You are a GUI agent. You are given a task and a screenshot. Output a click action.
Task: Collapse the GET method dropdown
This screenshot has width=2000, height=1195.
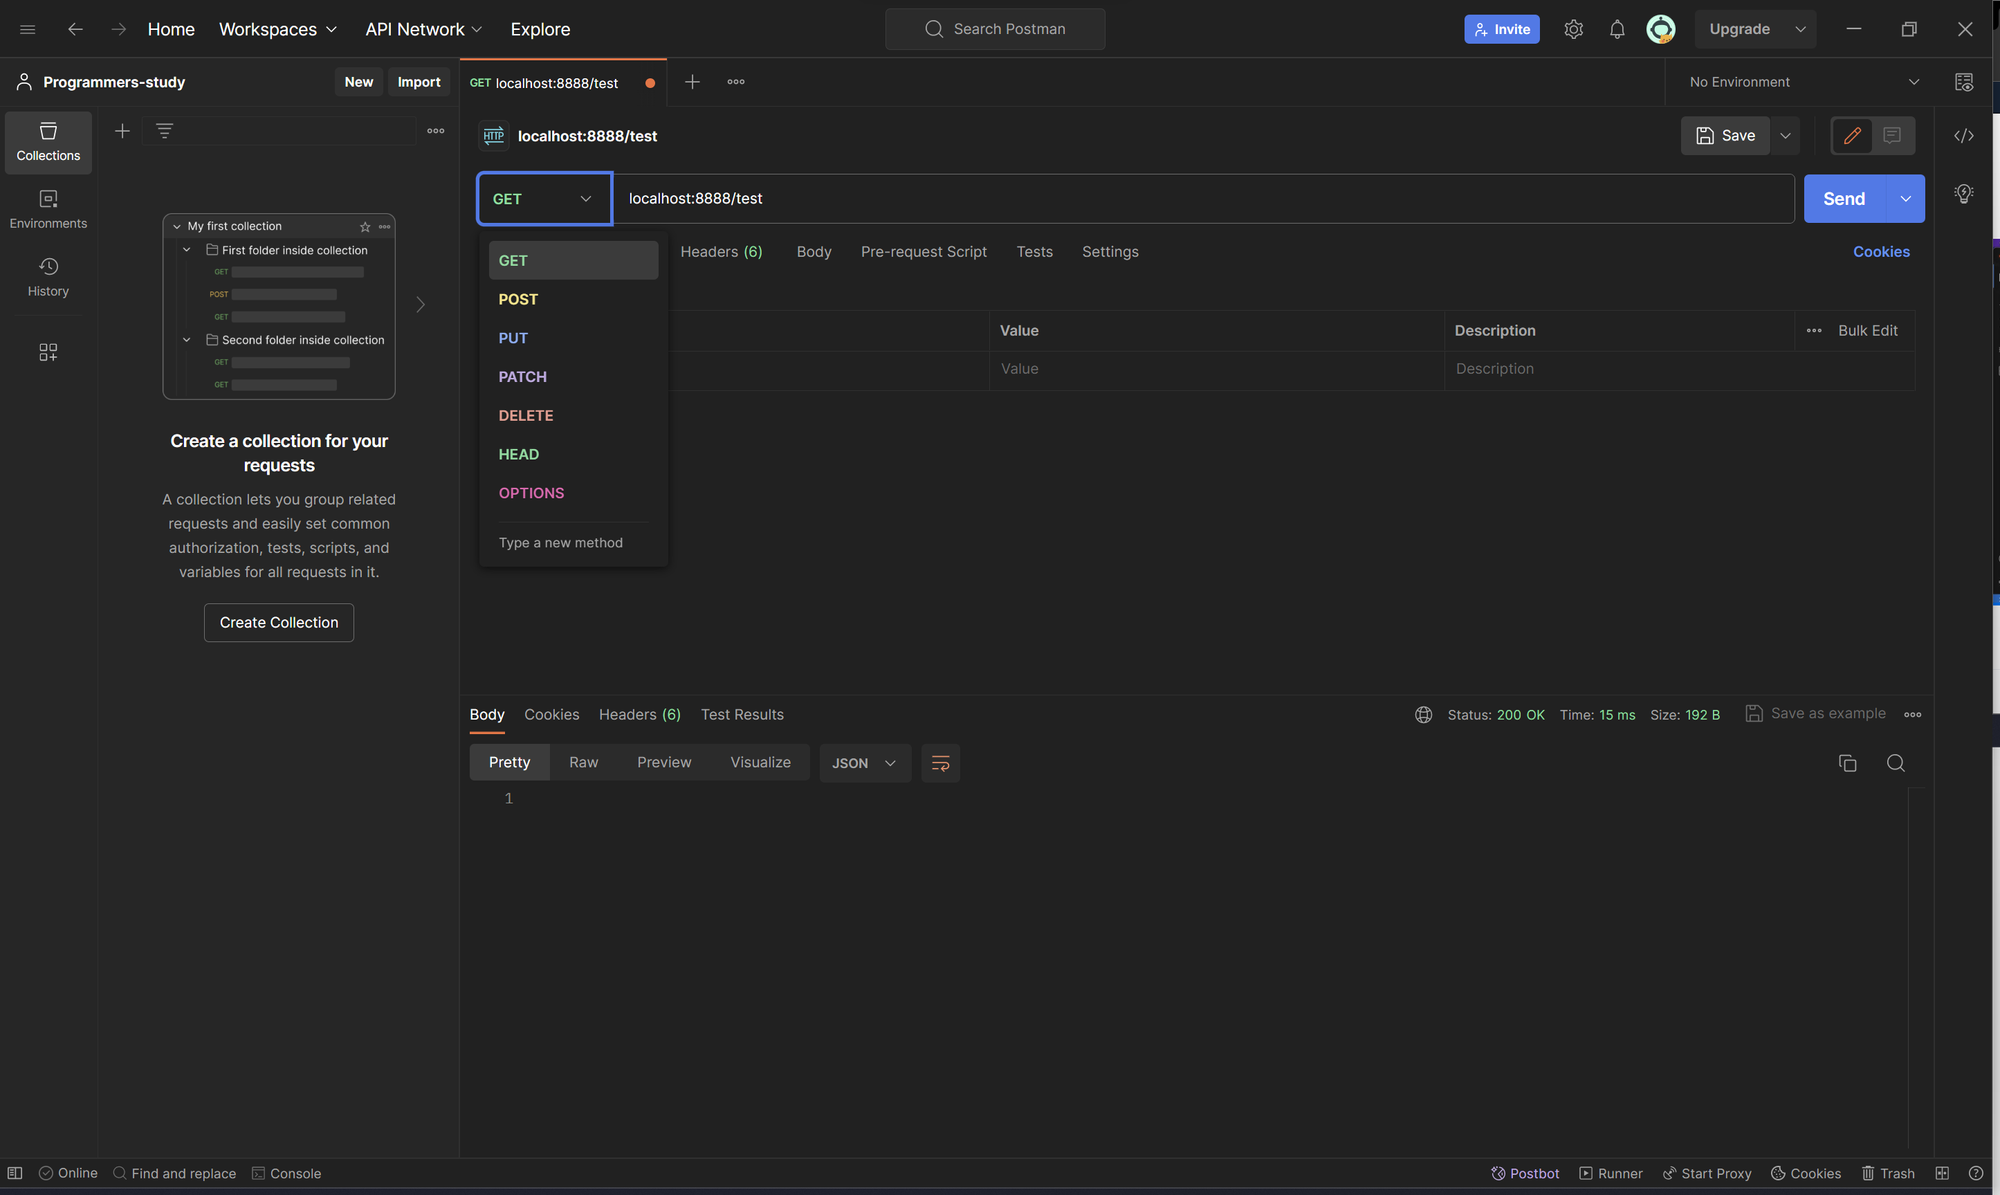tap(544, 199)
